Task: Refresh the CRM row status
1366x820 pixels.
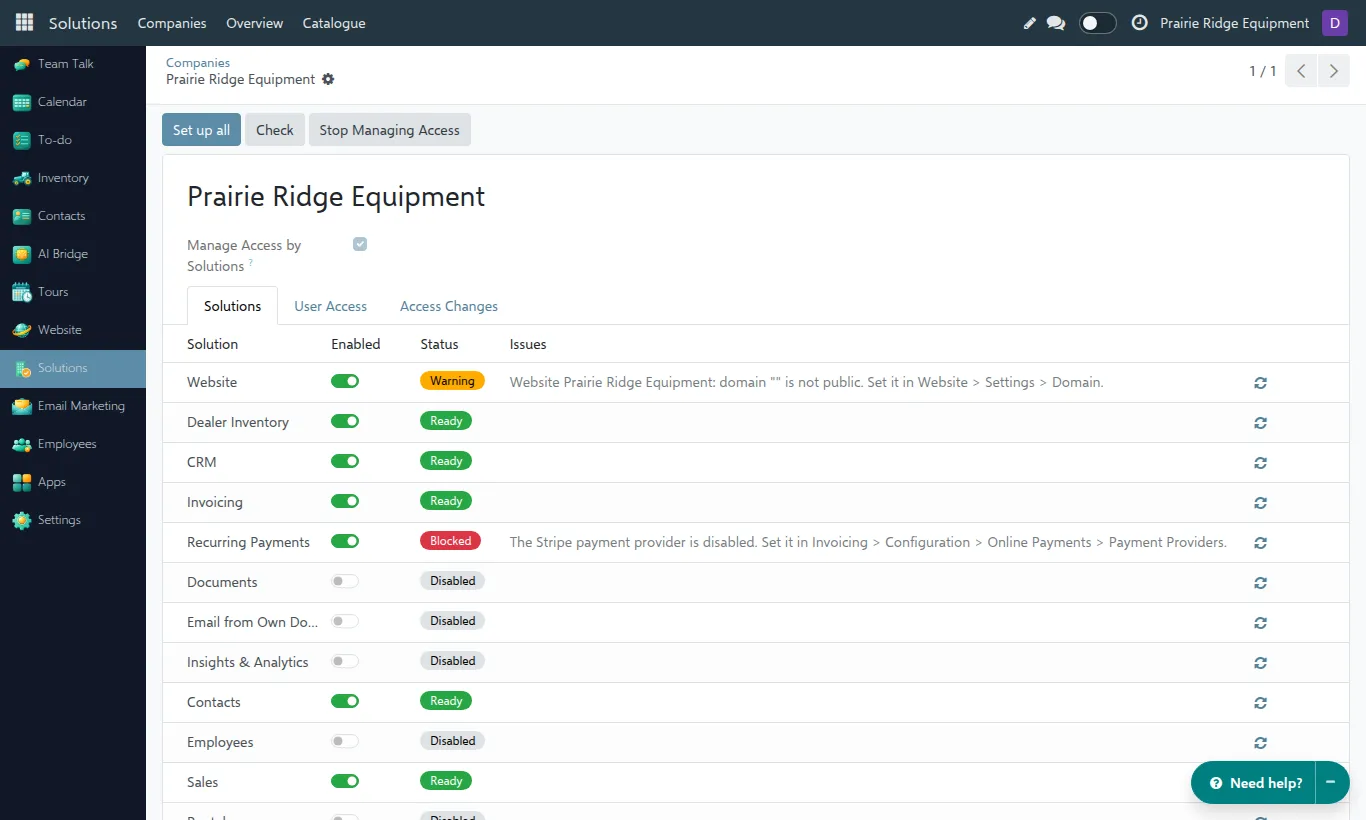Action: pyautogui.click(x=1260, y=463)
